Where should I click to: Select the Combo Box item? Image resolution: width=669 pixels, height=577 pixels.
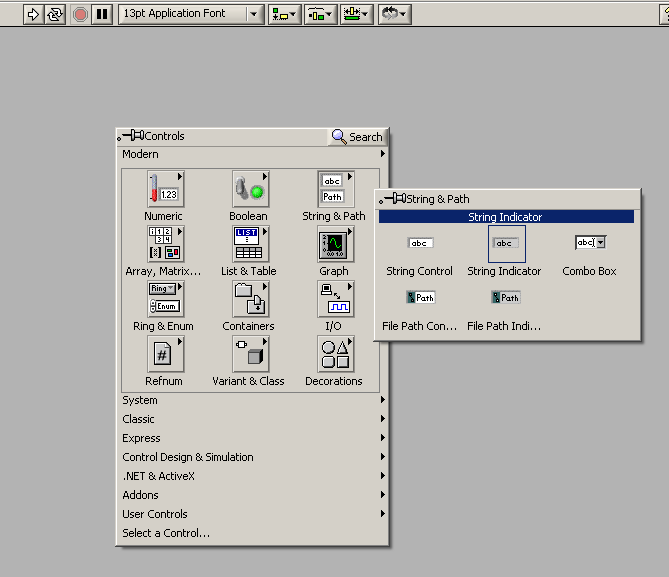pyautogui.click(x=590, y=243)
